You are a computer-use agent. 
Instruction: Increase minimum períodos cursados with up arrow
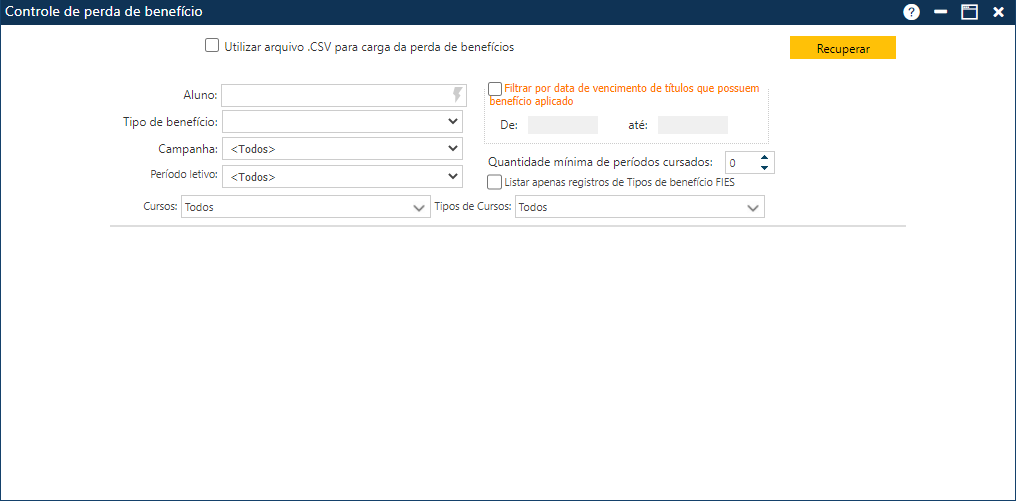point(764,157)
